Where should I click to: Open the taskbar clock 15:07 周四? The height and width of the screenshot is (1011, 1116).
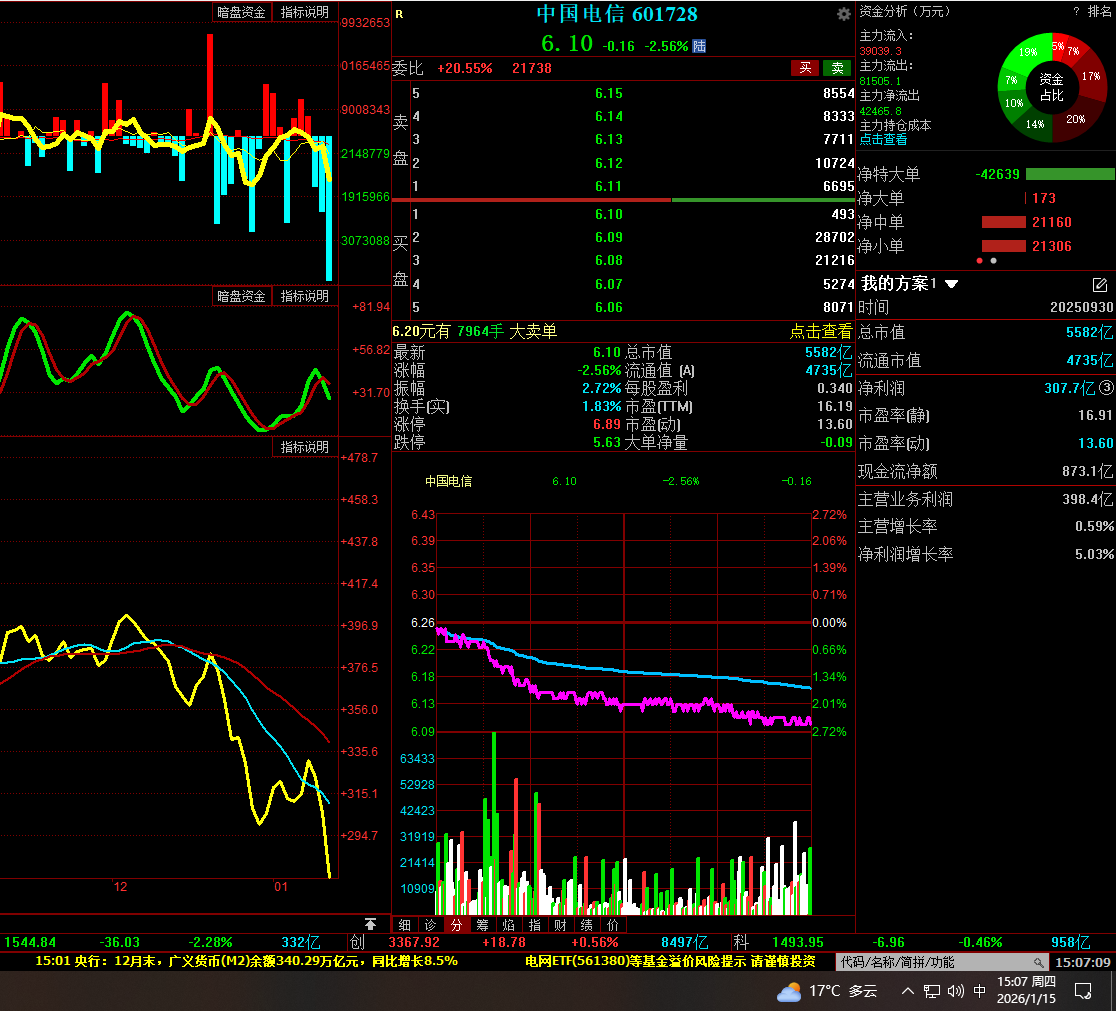(x=1026, y=990)
